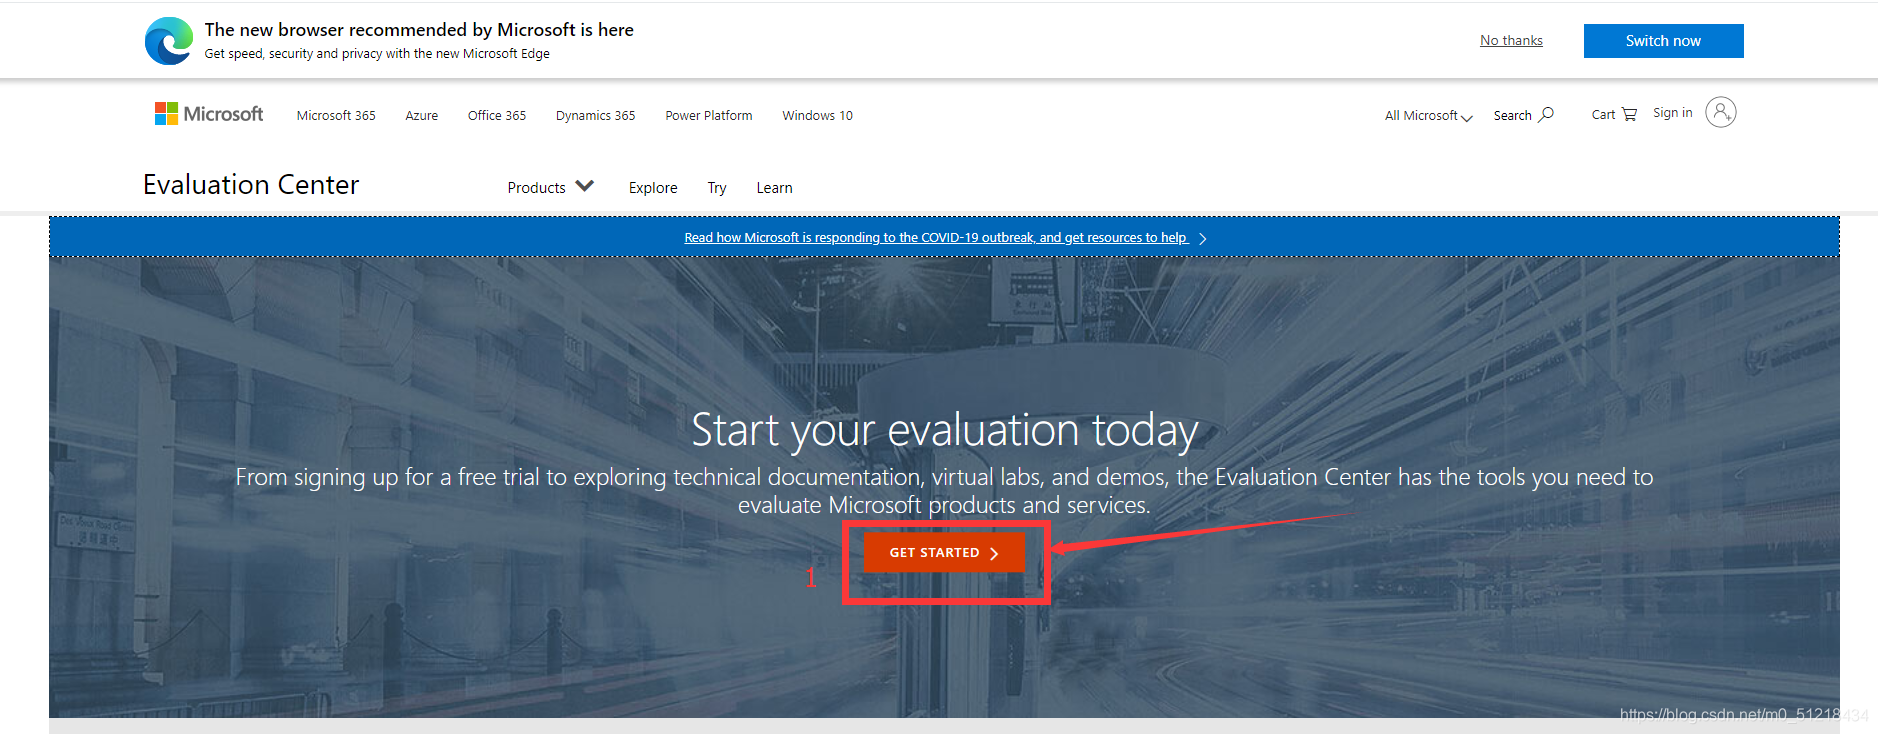Click the Sign in text link
The image size is (1878, 734).
pyautogui.click(x=1672, y=113)
